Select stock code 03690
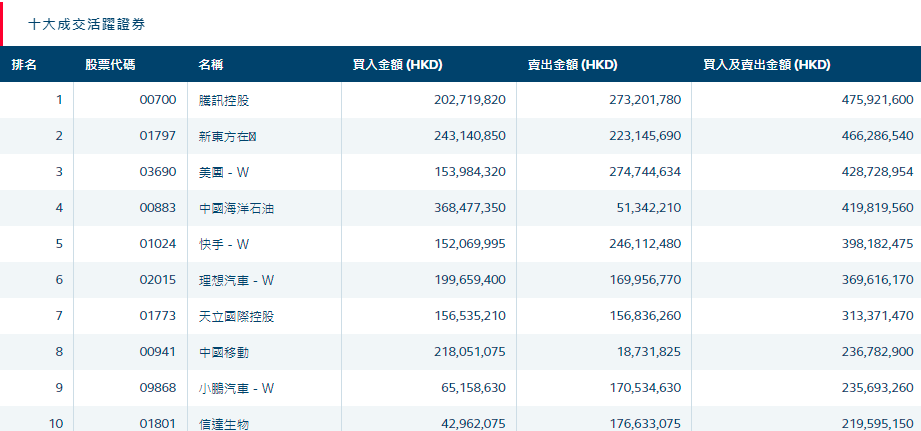The width and height of the screenshot is (921, 431). pos(158,172)
